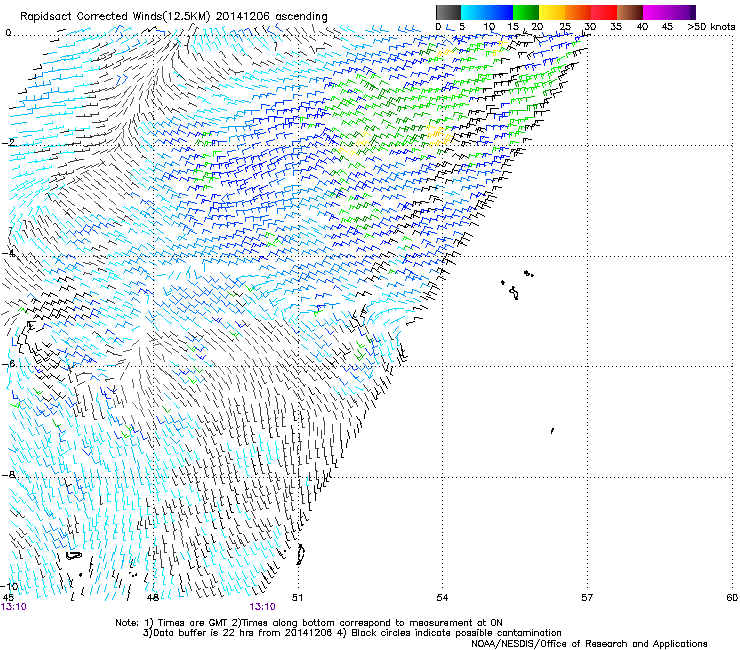740x650 pixels.
Task: Click the '20141206 ascending' date in title
Action: 271,17
